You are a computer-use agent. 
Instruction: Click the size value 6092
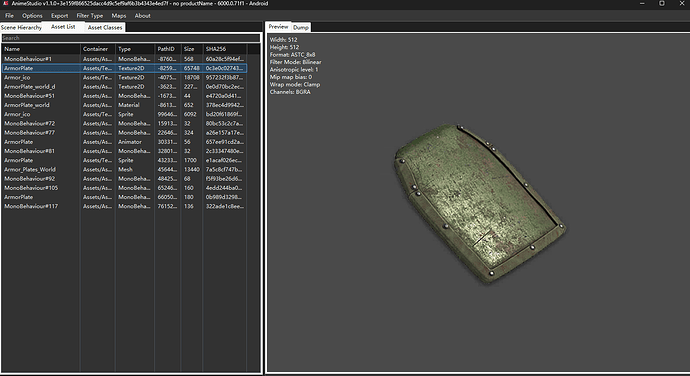coord(190,114)
